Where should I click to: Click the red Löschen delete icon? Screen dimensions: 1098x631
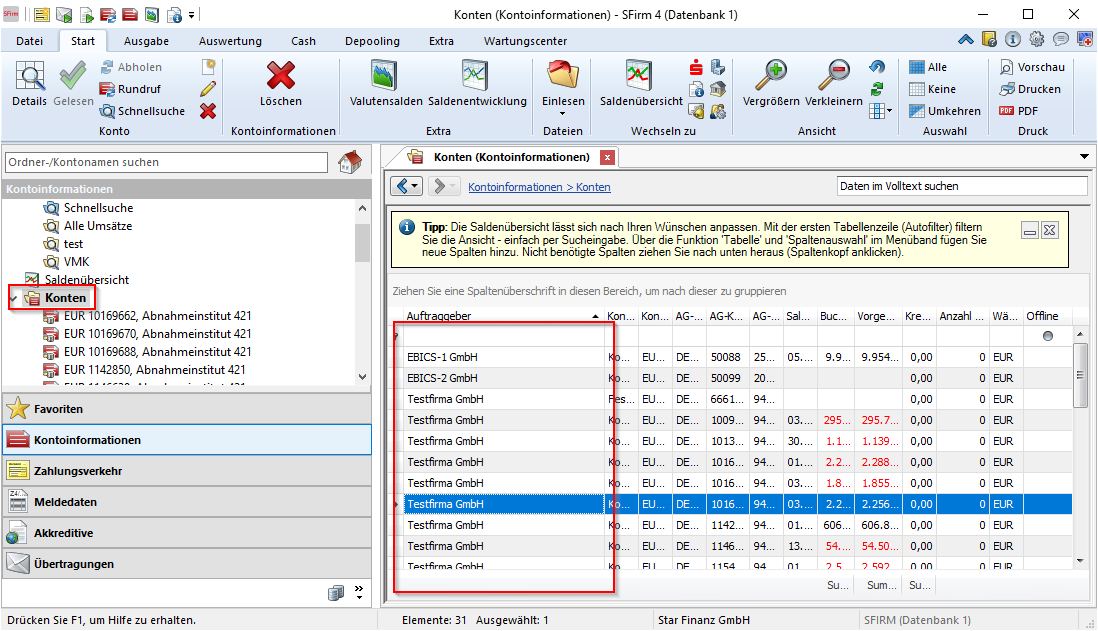281,77
